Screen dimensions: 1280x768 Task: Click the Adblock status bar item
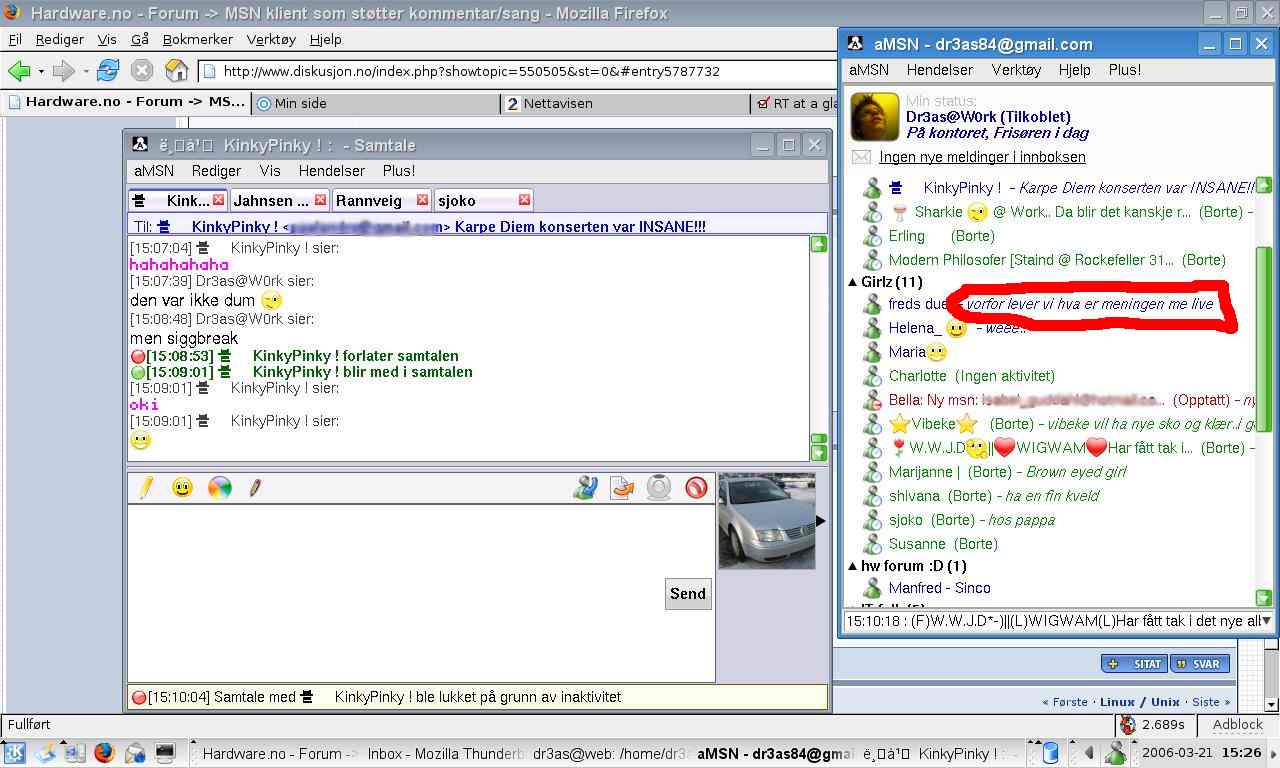point(1238,725)
